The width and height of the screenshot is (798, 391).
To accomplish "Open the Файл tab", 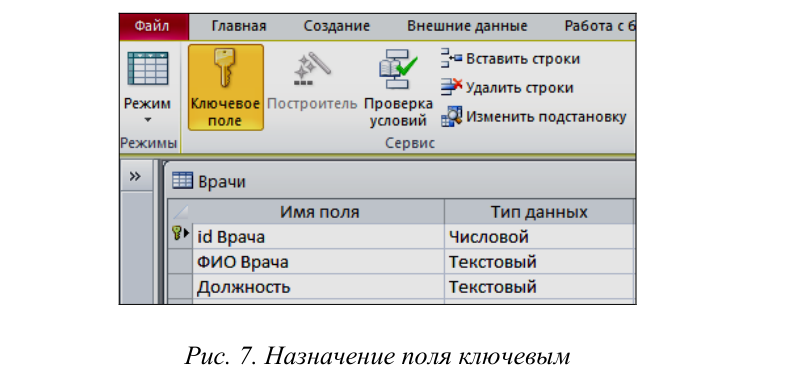I will pyautogui.click(x=154, y=26).
